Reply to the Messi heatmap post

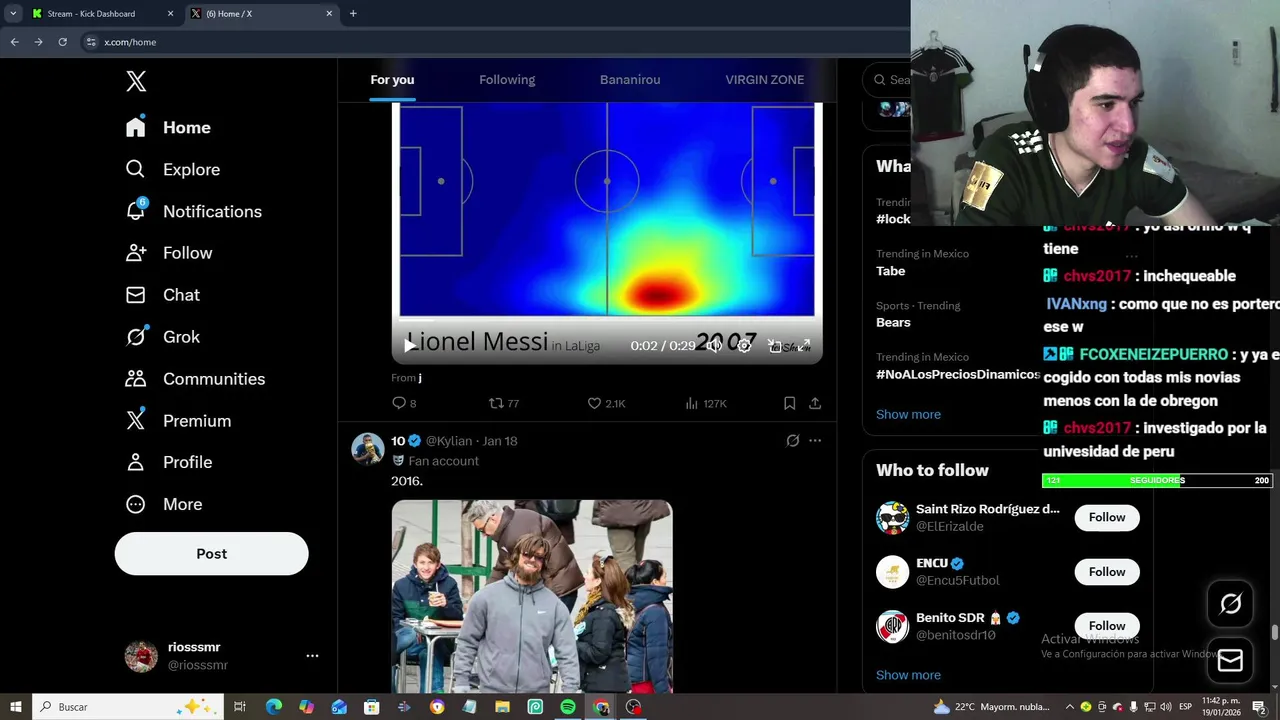pyautogui.click(x=404, y=403)
